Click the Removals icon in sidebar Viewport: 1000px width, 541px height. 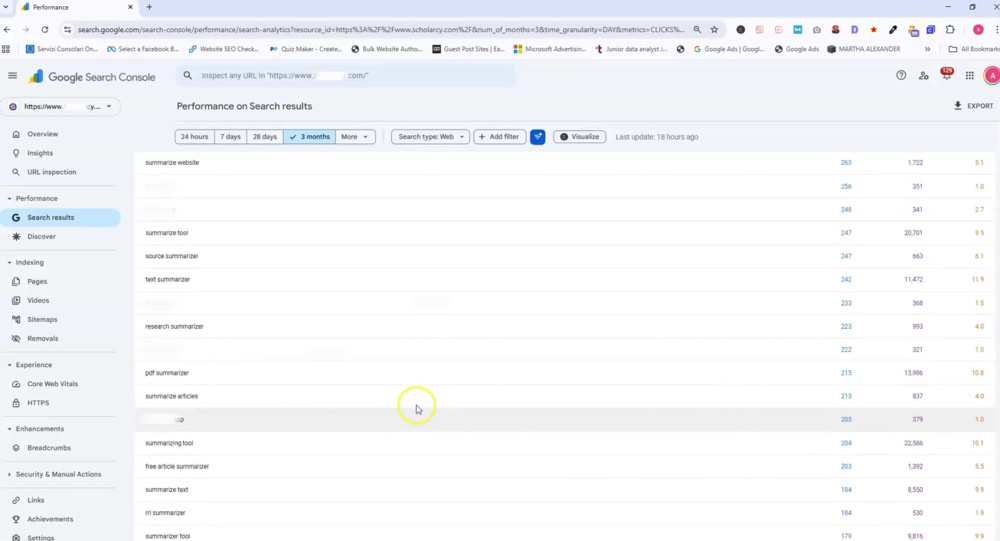(x=16, y=339)
